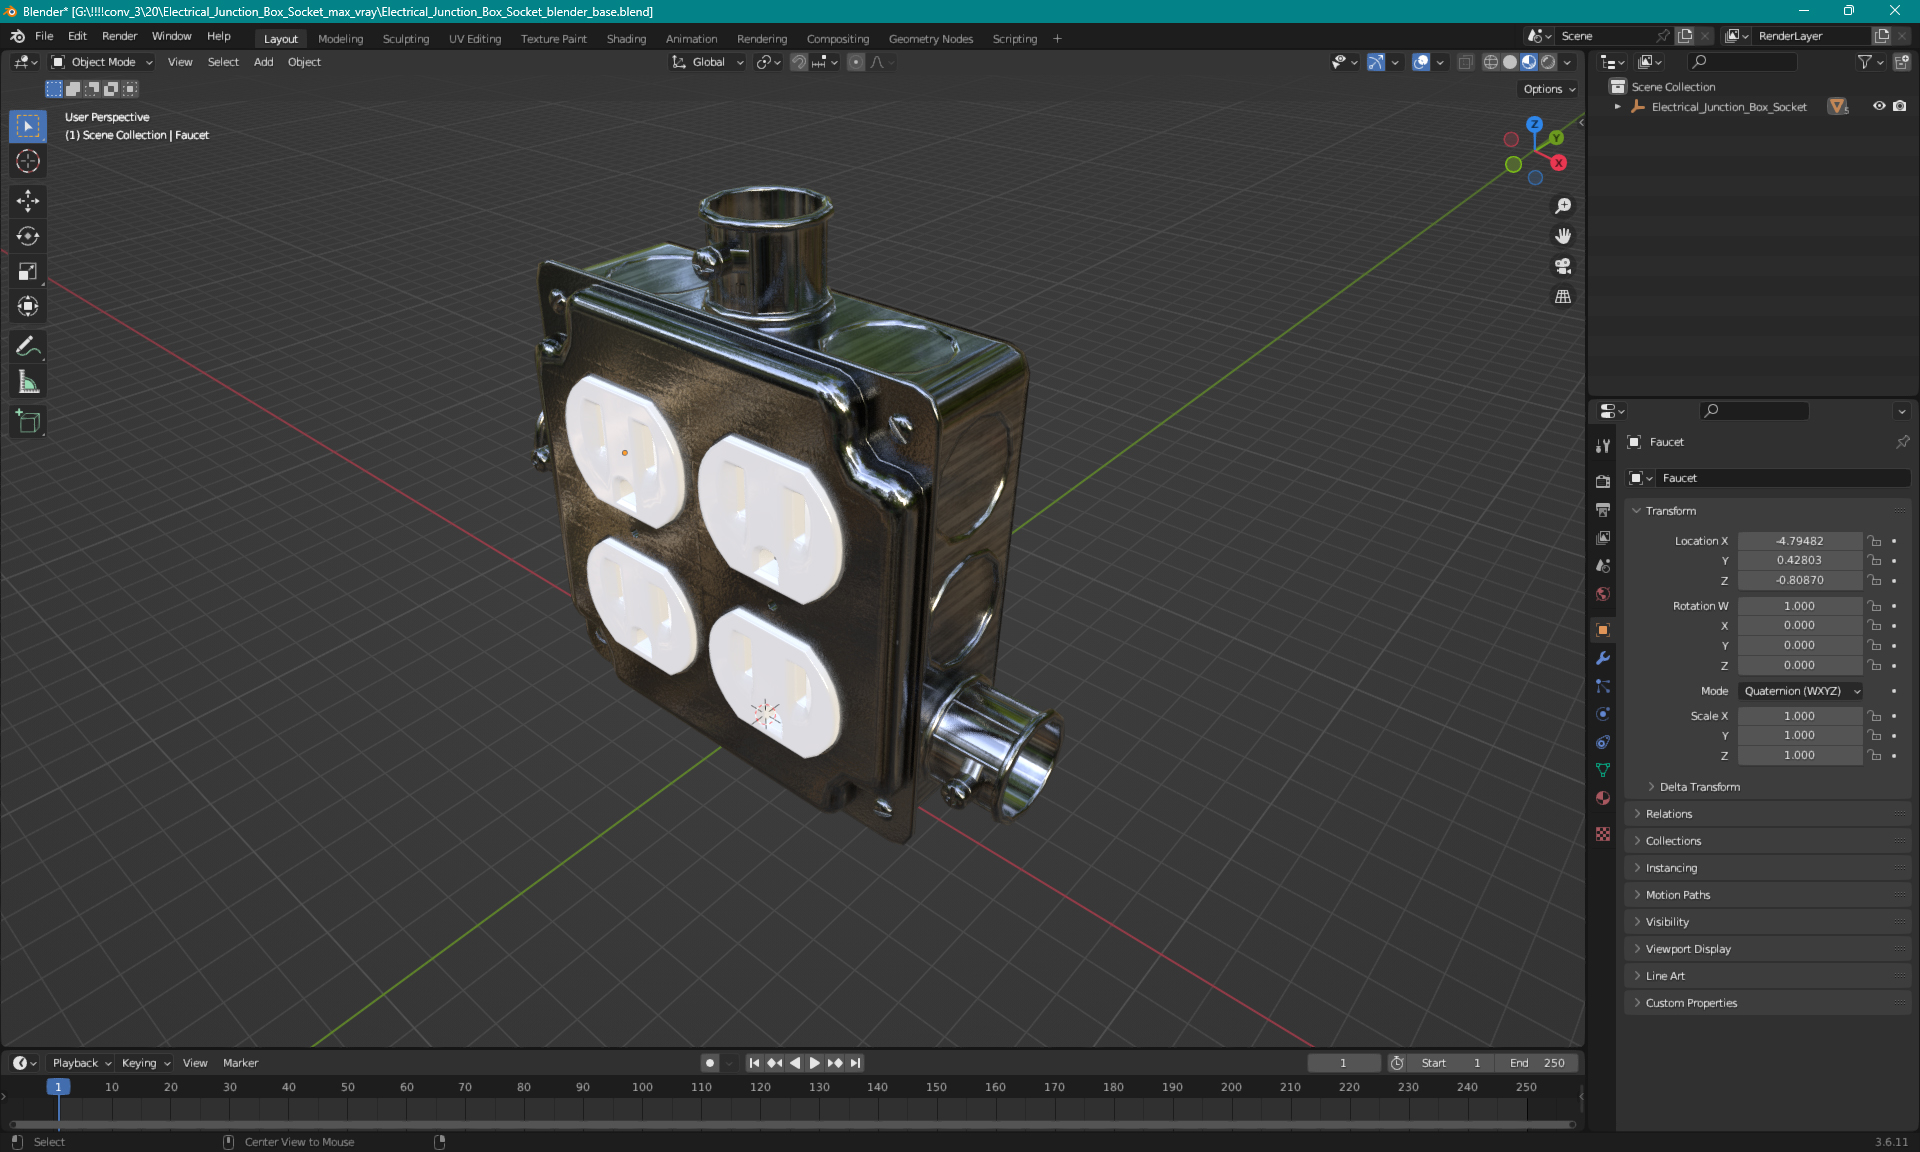
Task: Open viewport Options dropdown
Action: point(1548,89)
